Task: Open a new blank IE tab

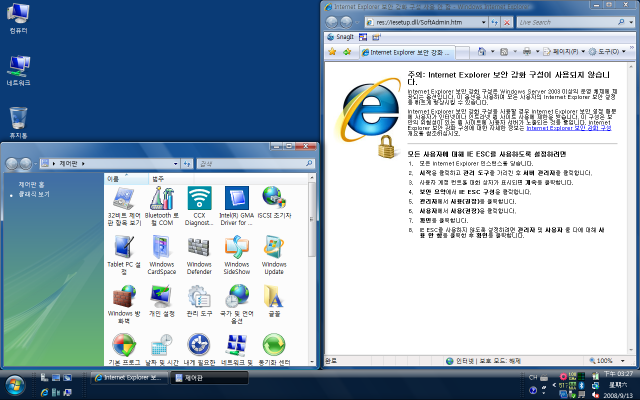Action: coord(462,52)
